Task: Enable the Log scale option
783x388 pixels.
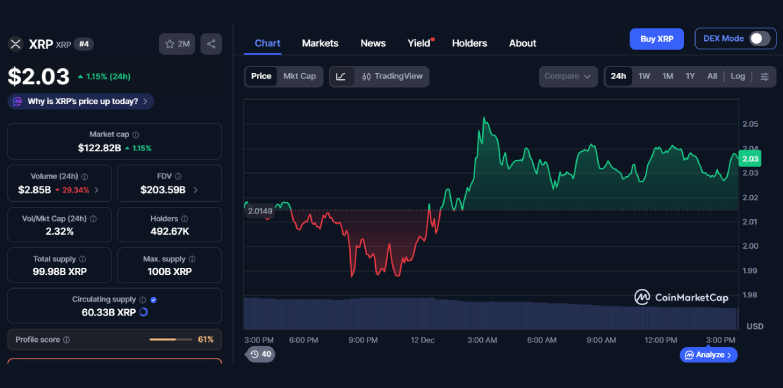Action: tap(738, 76)
